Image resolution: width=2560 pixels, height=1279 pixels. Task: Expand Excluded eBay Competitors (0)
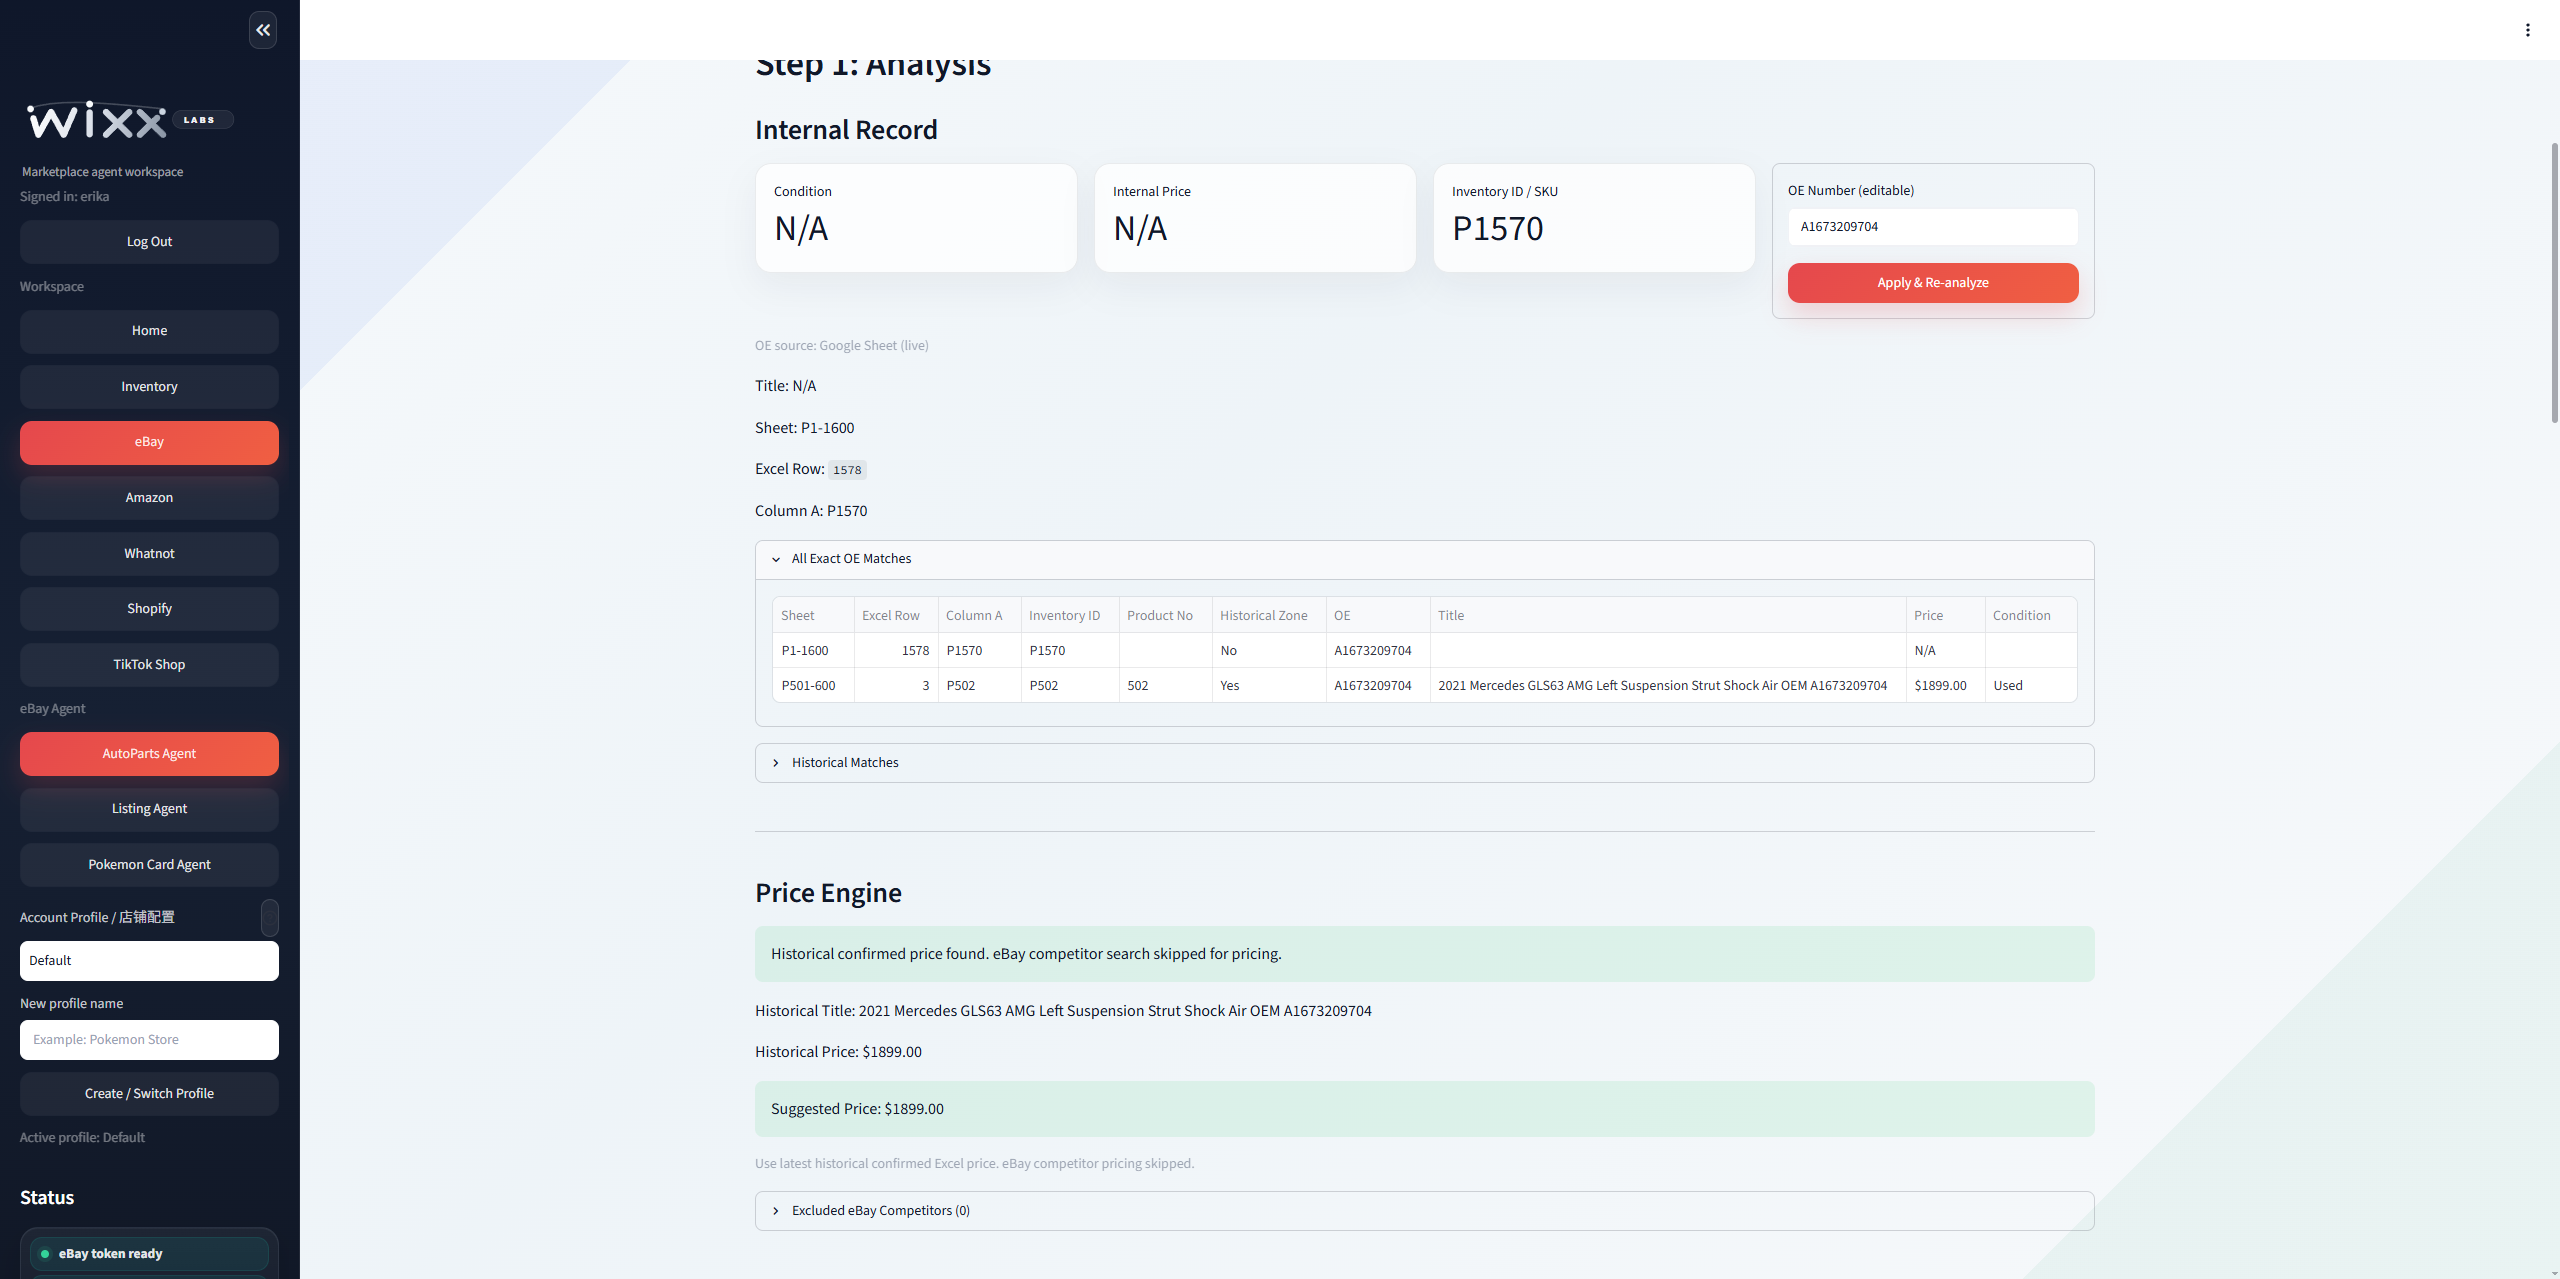point(1424,1211)
